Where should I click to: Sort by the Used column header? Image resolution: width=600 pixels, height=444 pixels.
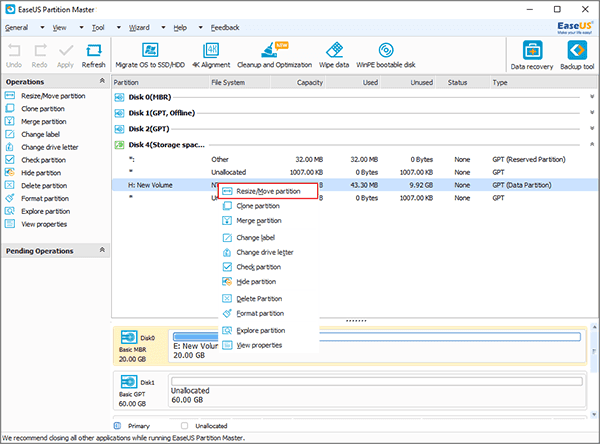click(x=353, y=82)
